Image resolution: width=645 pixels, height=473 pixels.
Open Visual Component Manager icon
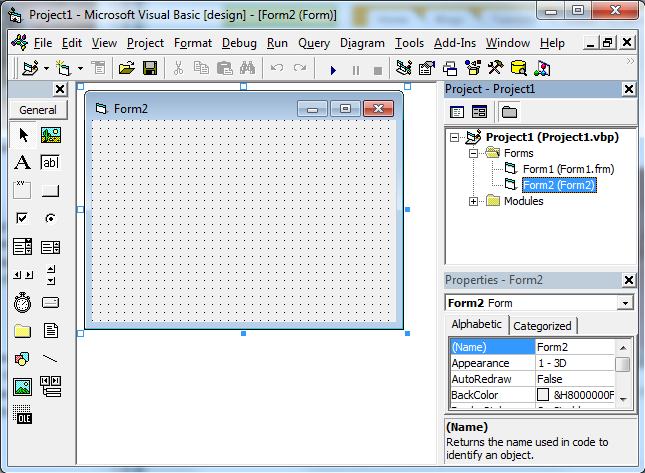point(542,68)
